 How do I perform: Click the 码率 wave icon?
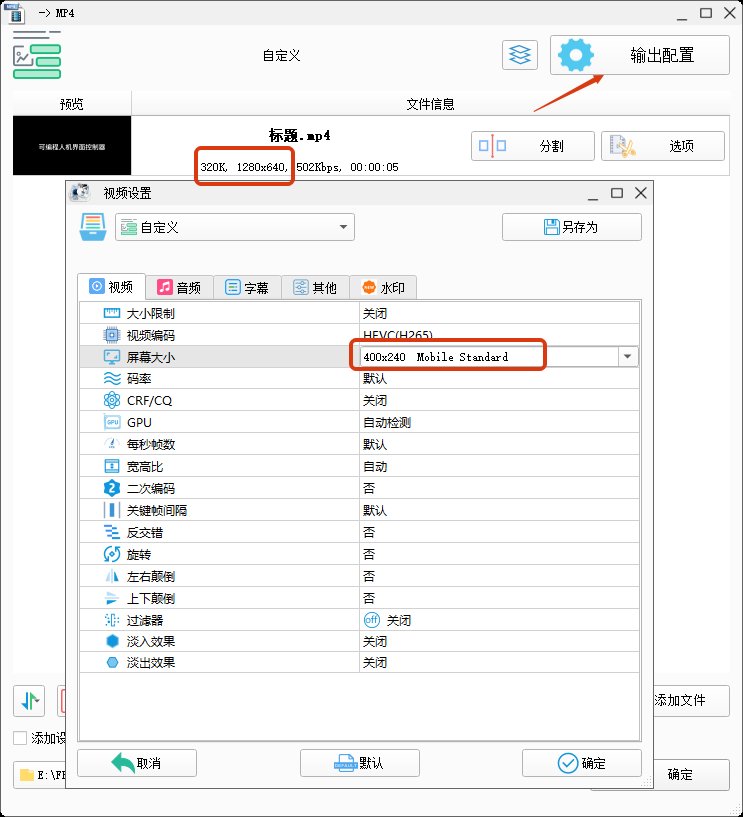[112, 378]
